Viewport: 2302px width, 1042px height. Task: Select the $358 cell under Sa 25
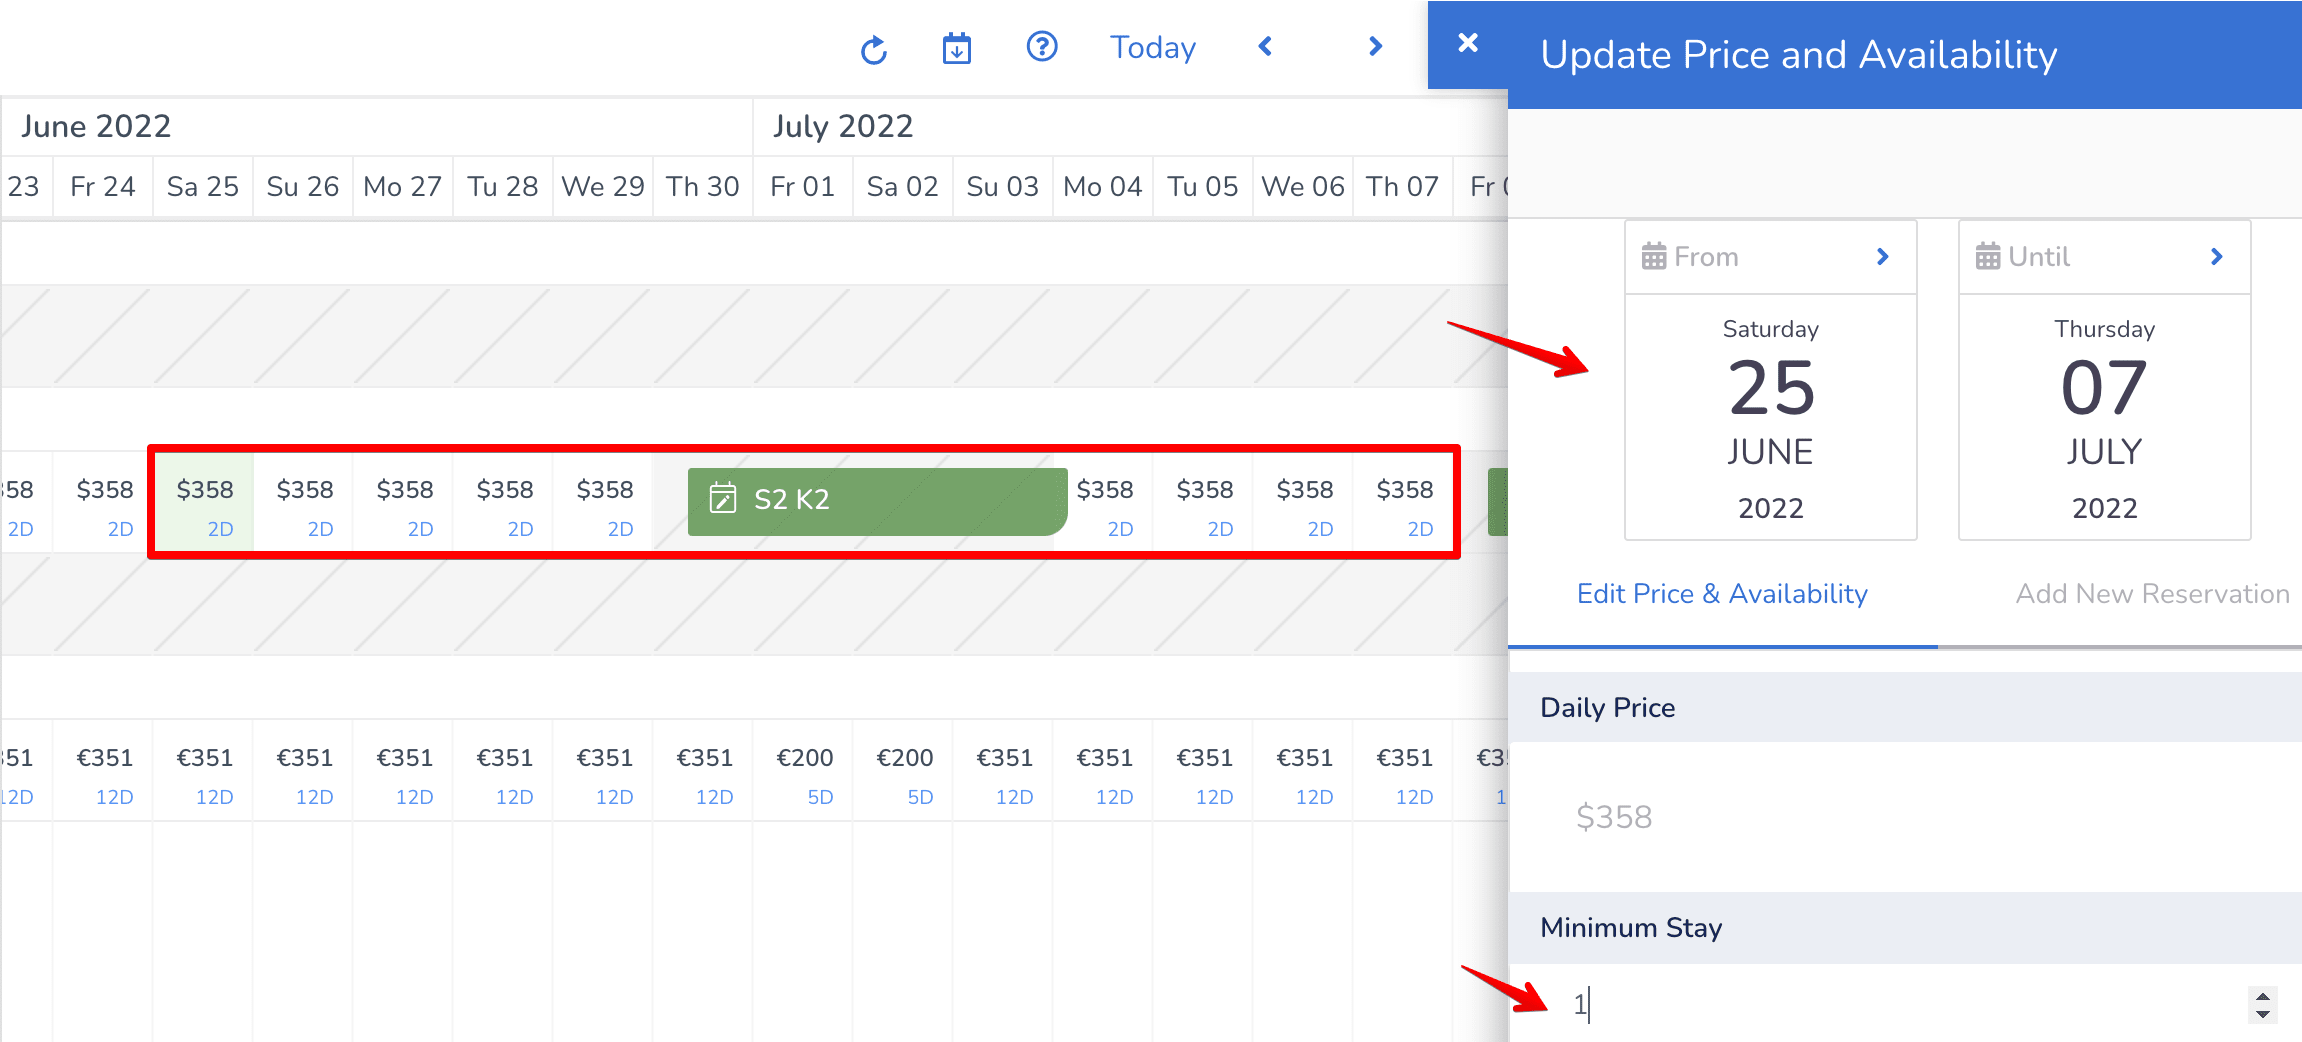tap(204, 502)
